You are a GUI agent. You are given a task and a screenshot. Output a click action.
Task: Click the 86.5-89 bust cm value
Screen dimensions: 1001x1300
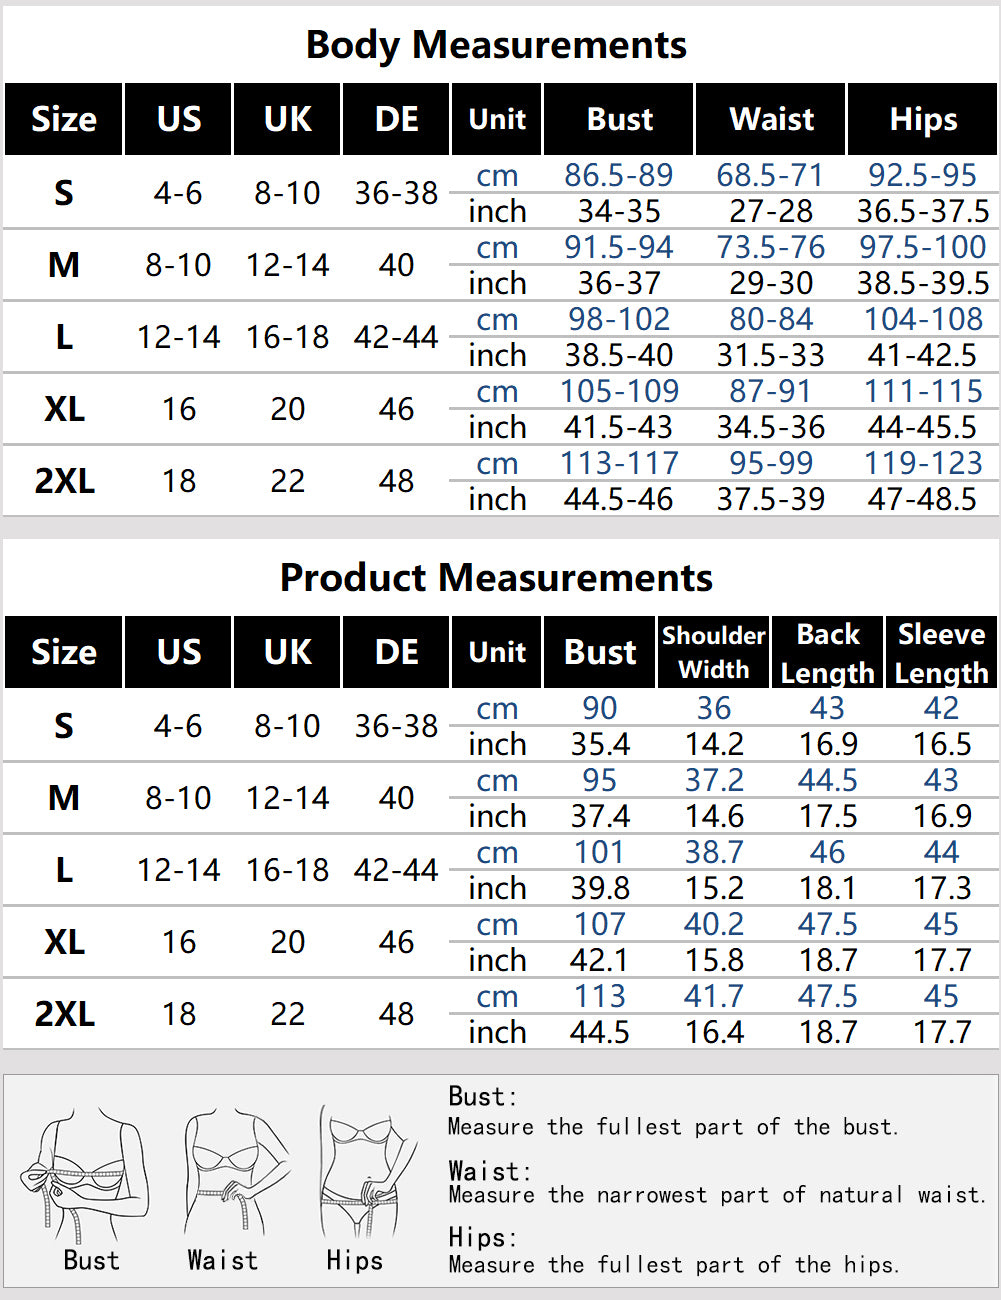point(618,175)
